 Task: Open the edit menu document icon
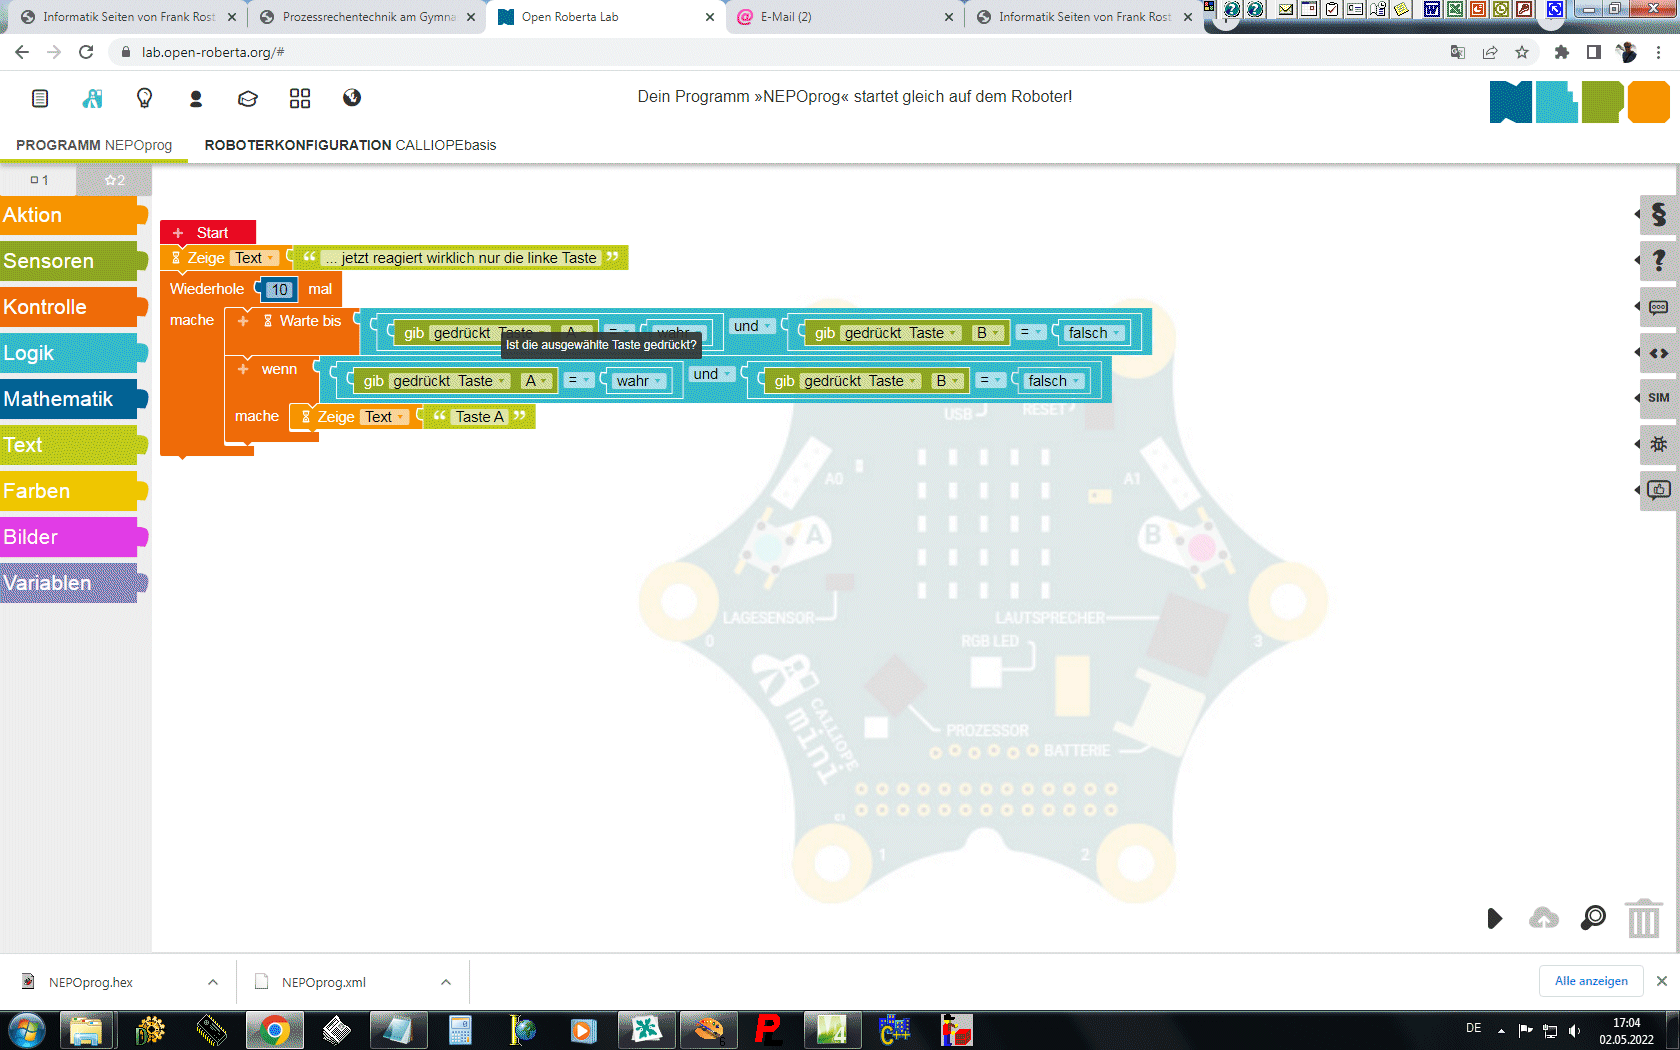[40, 98]
